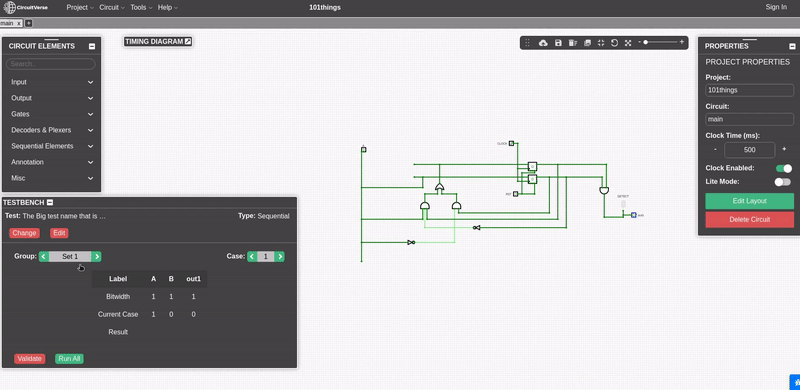Zoom in with the plus icon in toolbar
The height and width of the screenshot is (390, 800).
tap(682, 42)
